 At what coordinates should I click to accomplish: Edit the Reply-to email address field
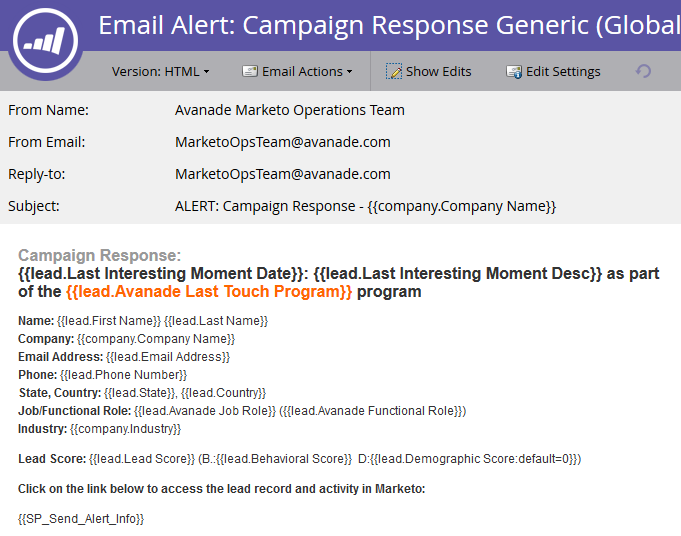tap(283, 174)
